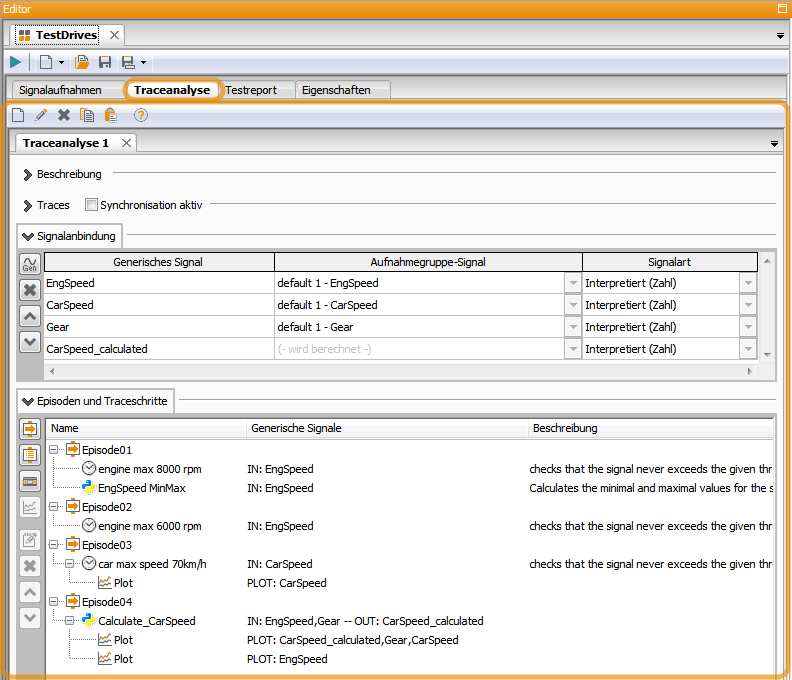792x680 pixels.
Task: Select engine max 8000 rpm step
Action: coord(150,469)
